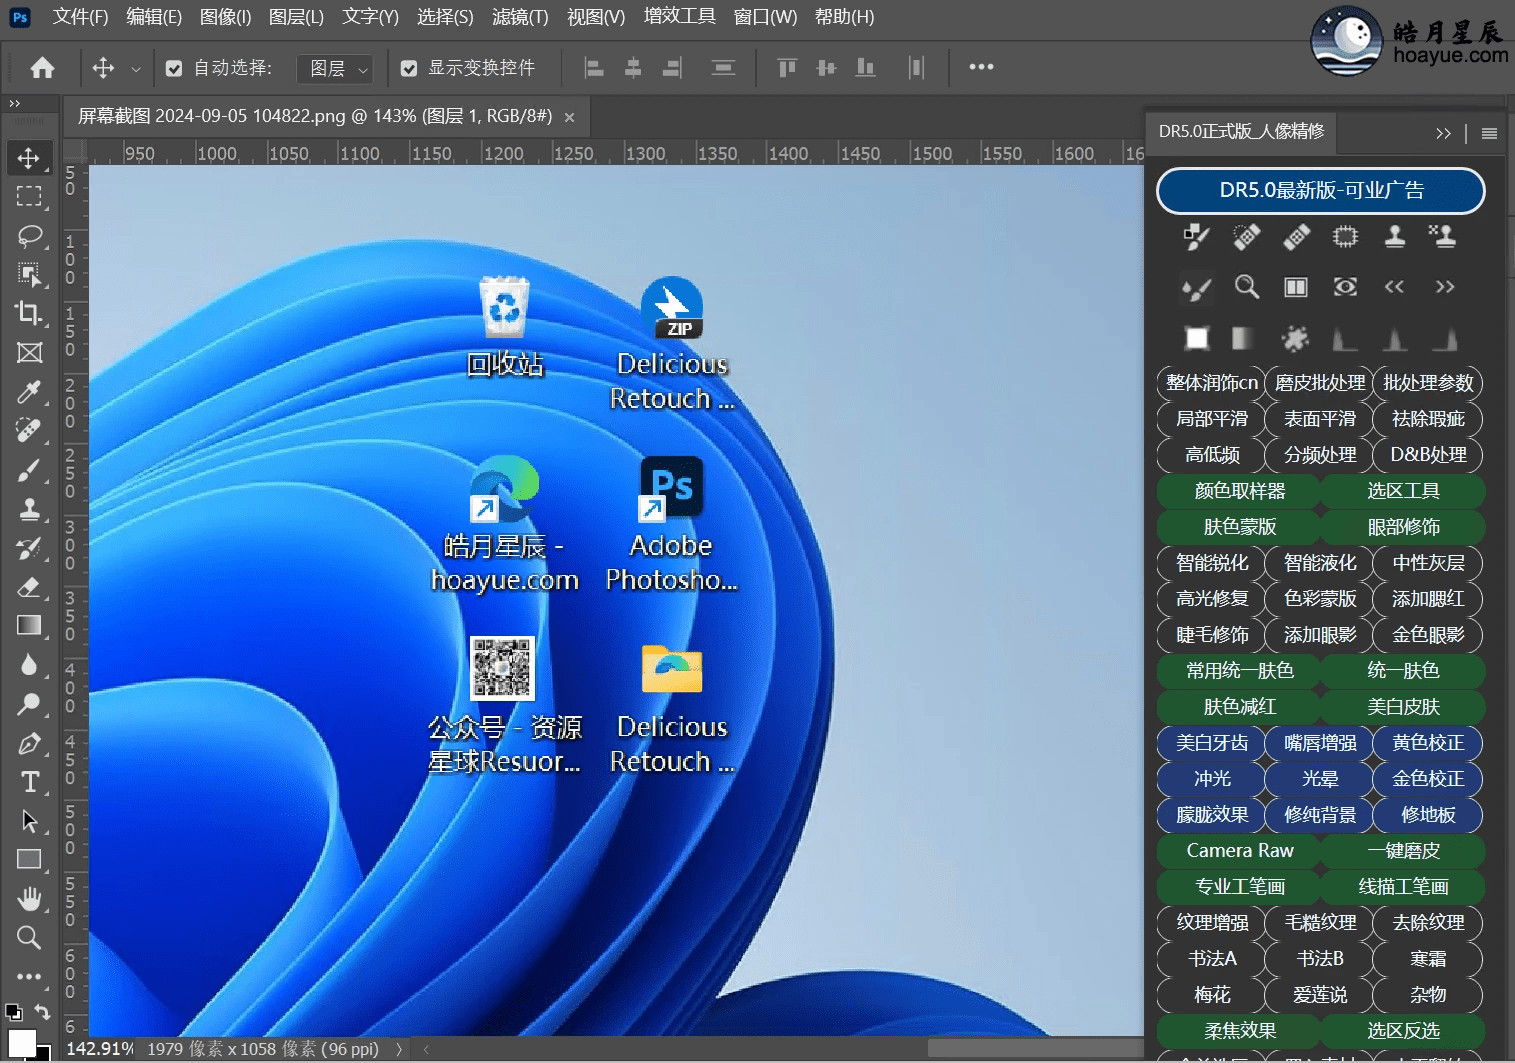Click the stamp icon in DR5.0 panel
Image resolution: width=1515 pixels, height=1063 pixels.
pos(1395,236)
